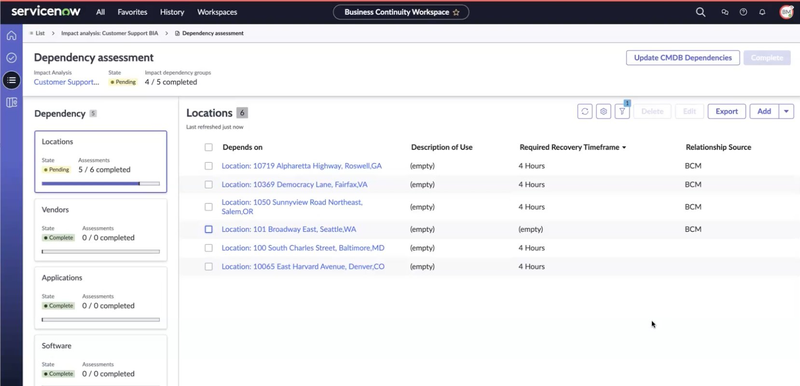Open the notifications bell icon
Viewport: 800px width, 386px height.
(x=762, y=12)
